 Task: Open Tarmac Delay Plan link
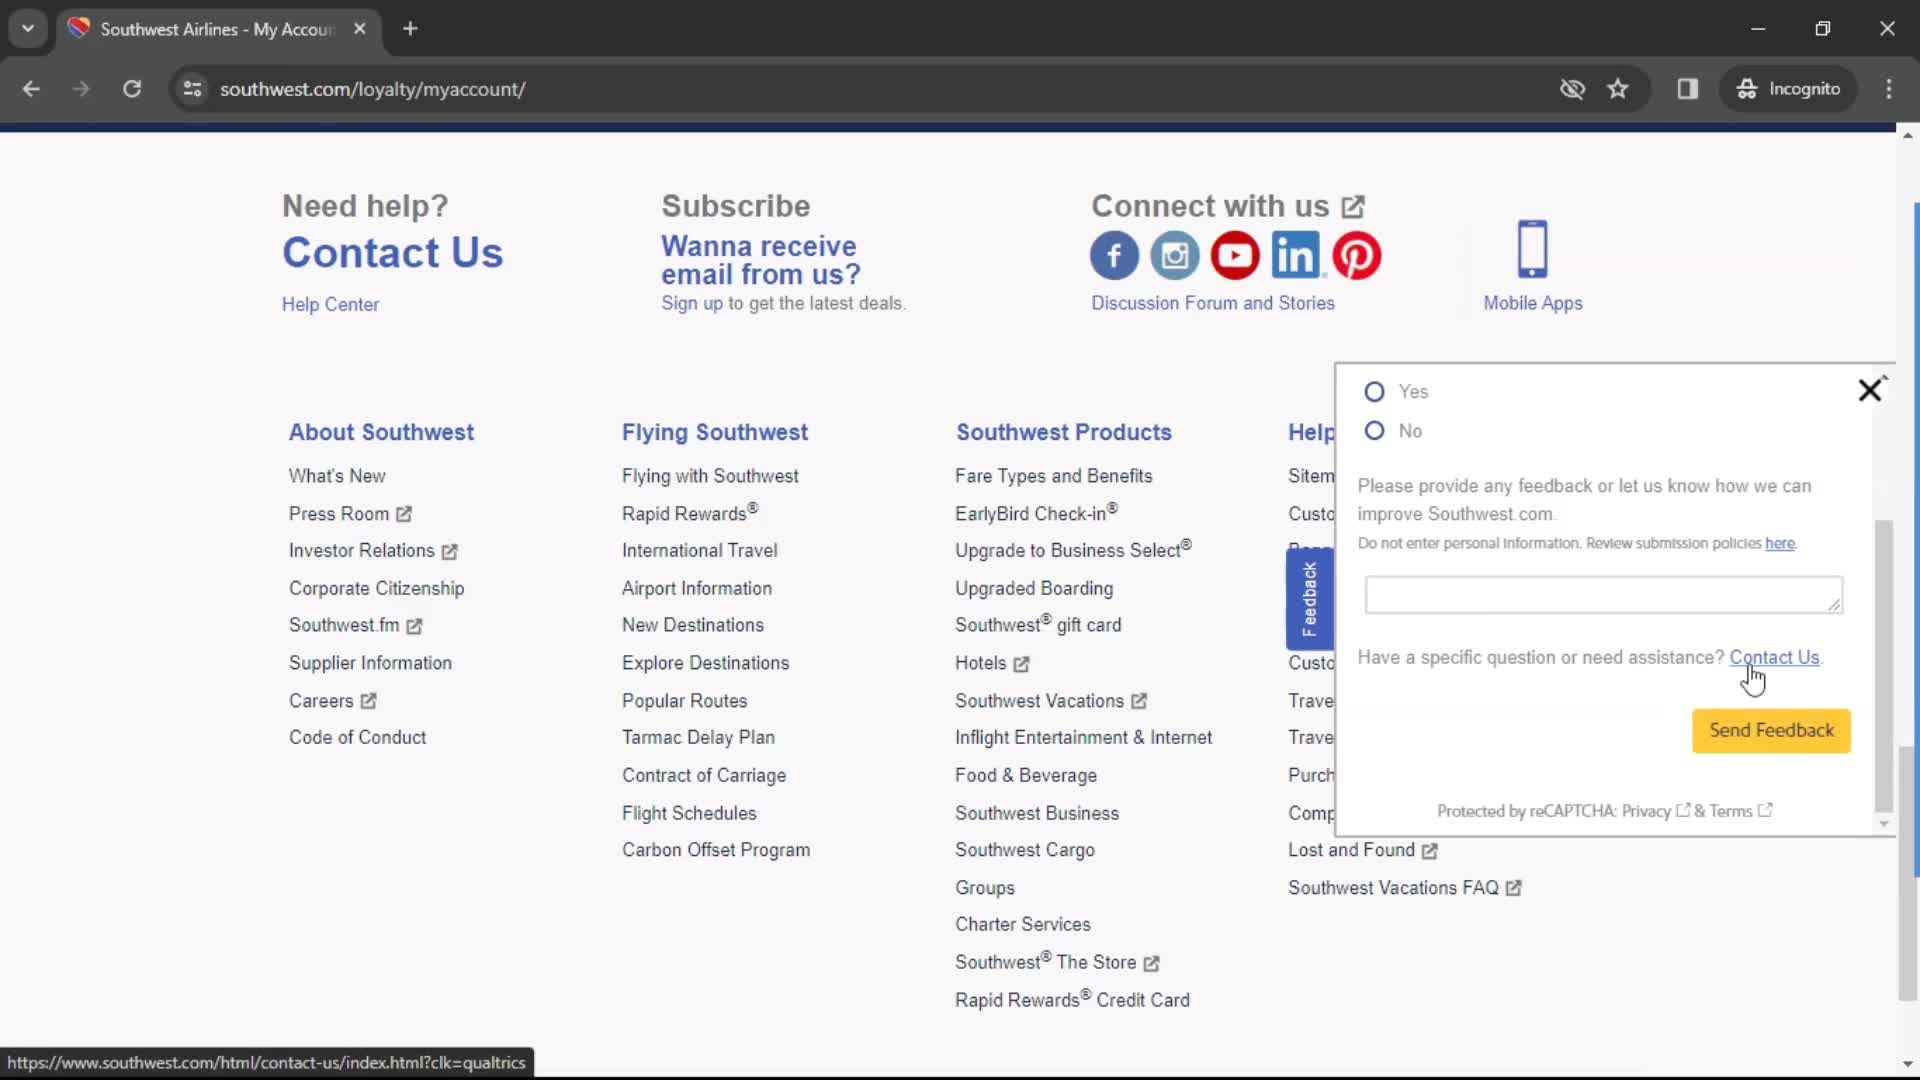tap(698, 738)
